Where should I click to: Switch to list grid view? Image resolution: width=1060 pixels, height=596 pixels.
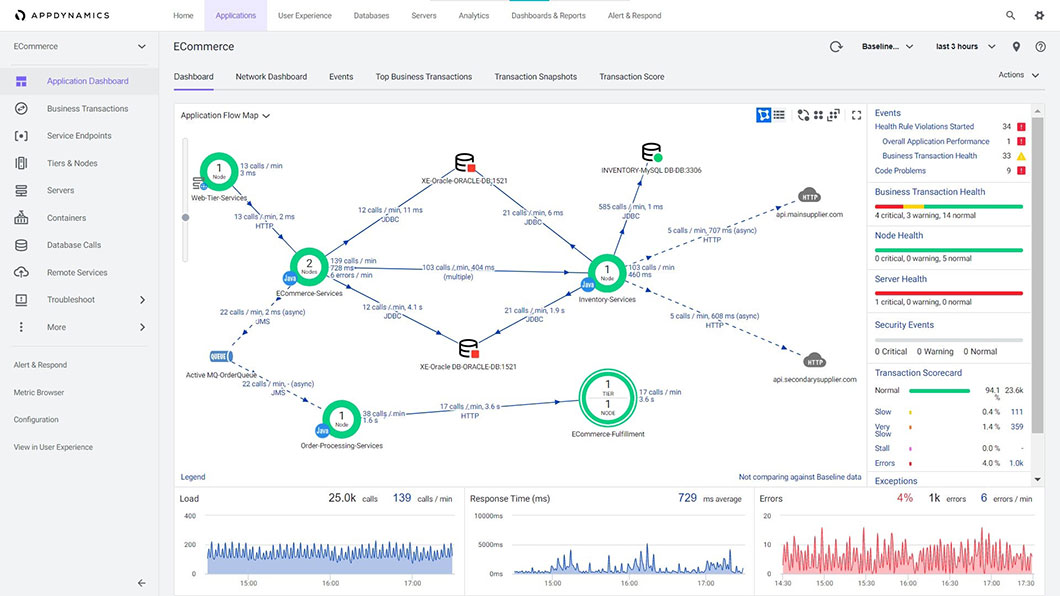tap(779, 115)
